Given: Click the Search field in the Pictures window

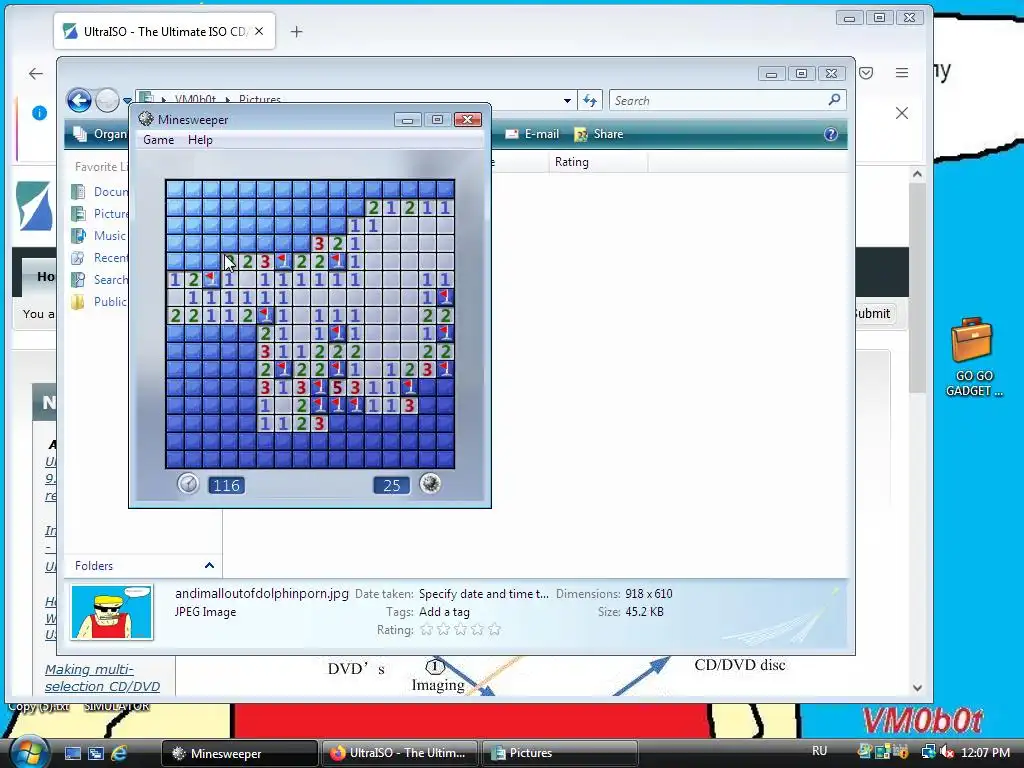Looking at the screenshot, I should click(728, 101).
